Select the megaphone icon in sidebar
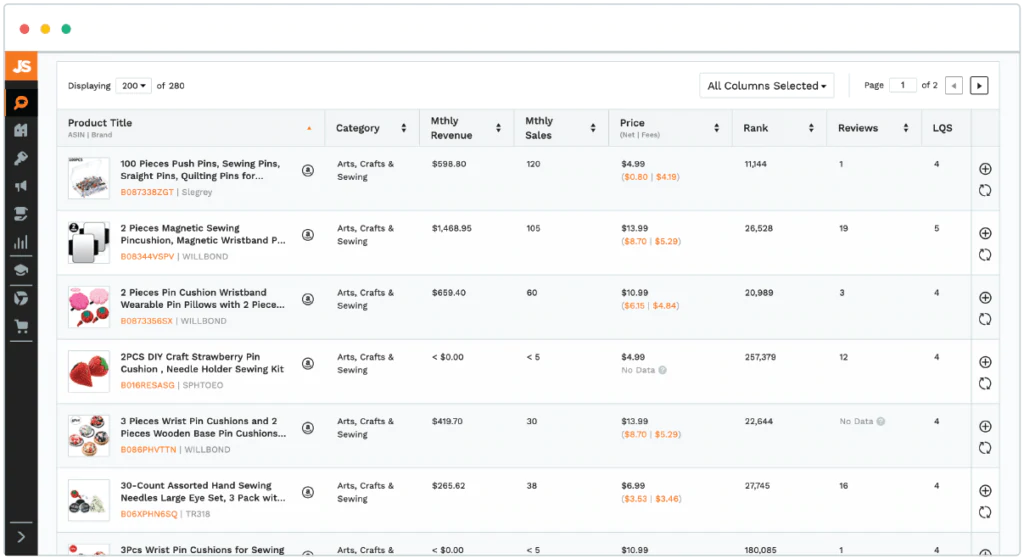Screen dimensions: 1024x559 click(x=20, y=186)
